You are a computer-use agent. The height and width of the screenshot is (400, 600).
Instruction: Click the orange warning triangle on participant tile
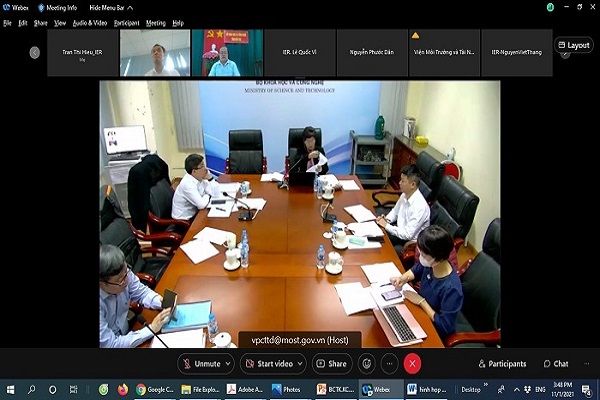coord(415,36)
